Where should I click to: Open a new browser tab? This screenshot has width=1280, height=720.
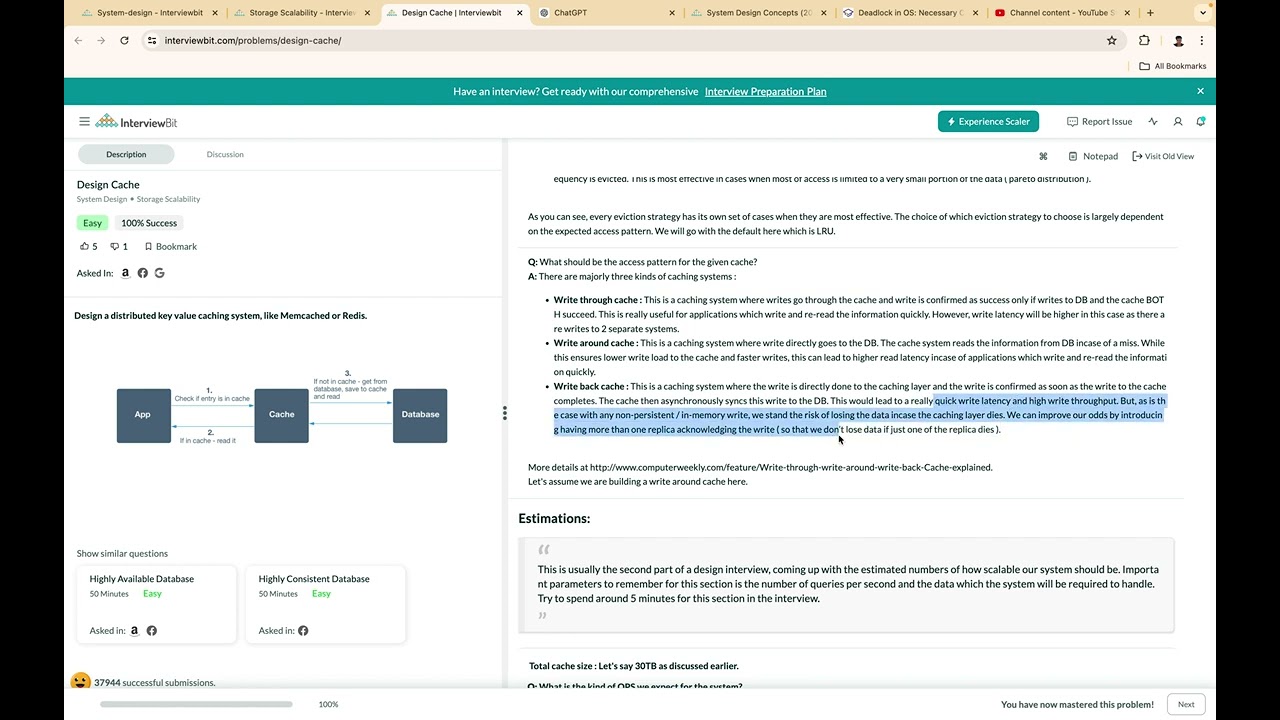(x=1150, y=13)
